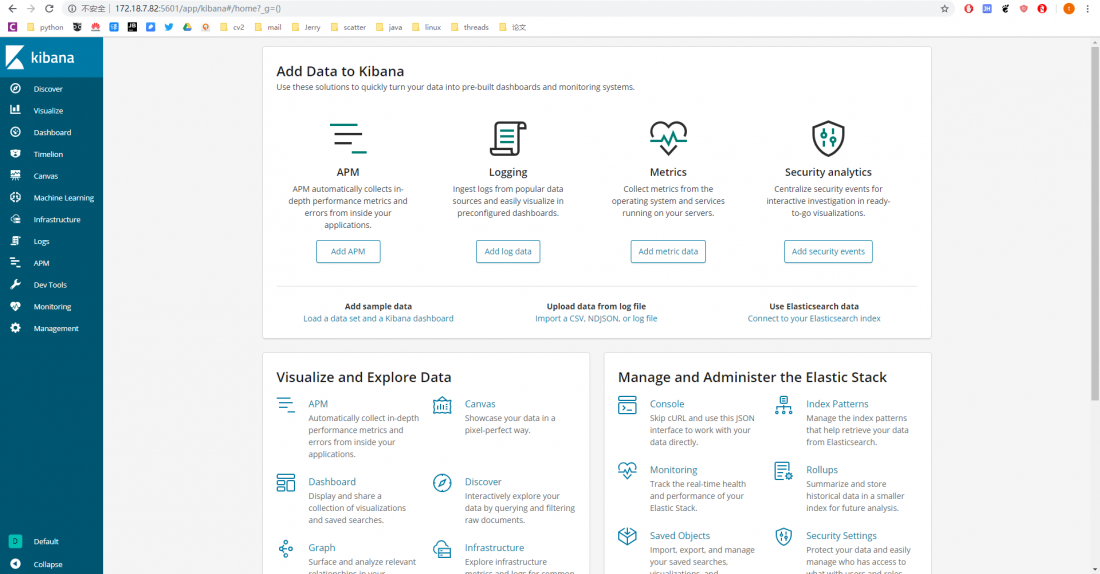The height and width of the screenshot is (574, 1100).
Task: Open the linux bookmarks folder
Action: pos(427,27)
